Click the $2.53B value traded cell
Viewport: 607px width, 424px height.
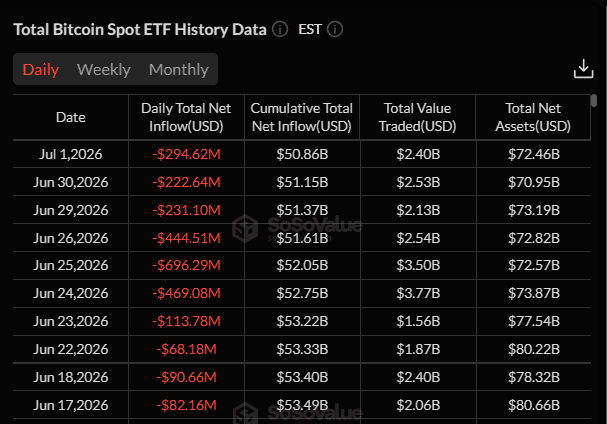(418, 182)
